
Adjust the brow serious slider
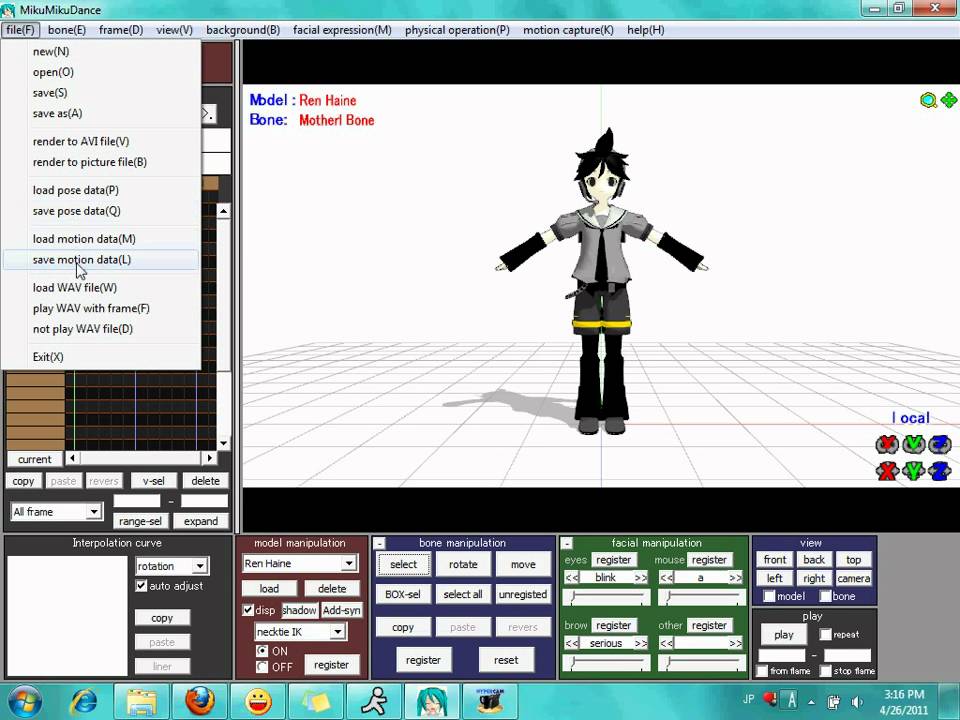[x=606, y=663]
